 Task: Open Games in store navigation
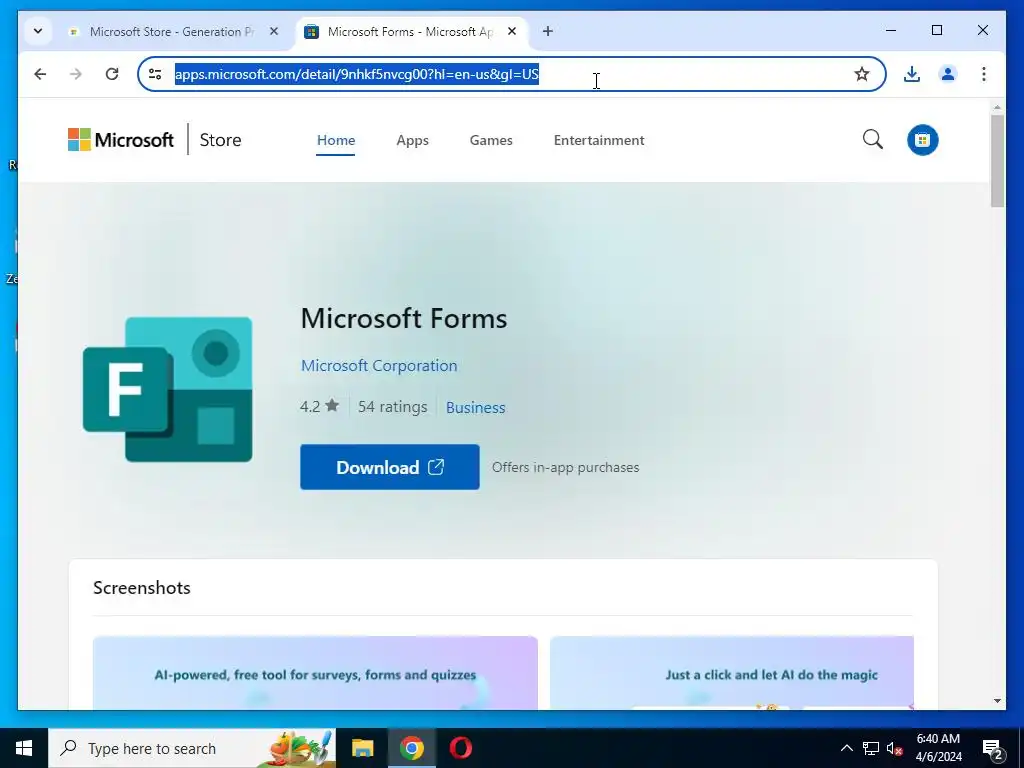[490, 140]
